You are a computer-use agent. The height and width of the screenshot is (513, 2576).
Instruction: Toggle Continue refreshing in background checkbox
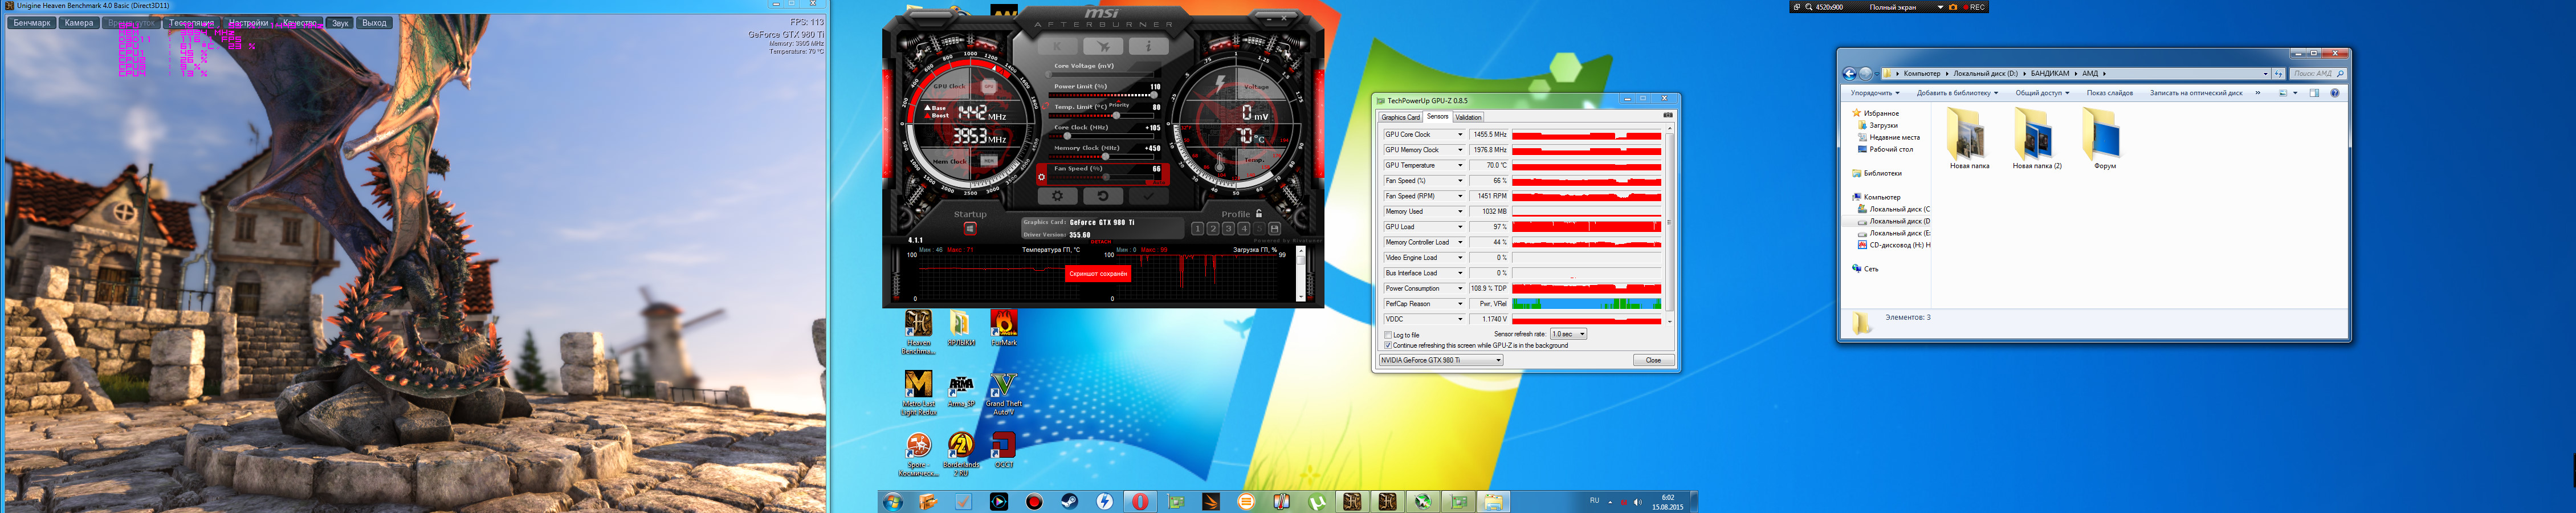pos(1388,345)
